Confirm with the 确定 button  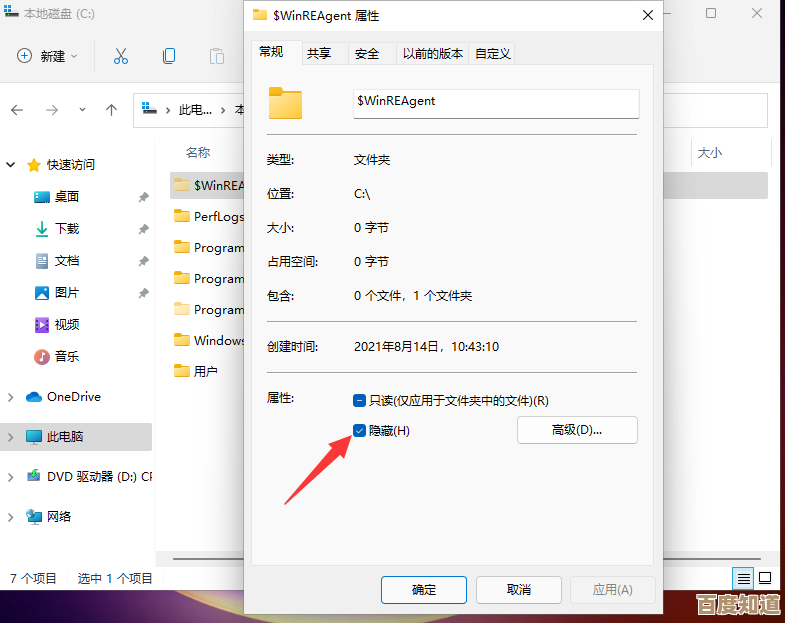424,590
